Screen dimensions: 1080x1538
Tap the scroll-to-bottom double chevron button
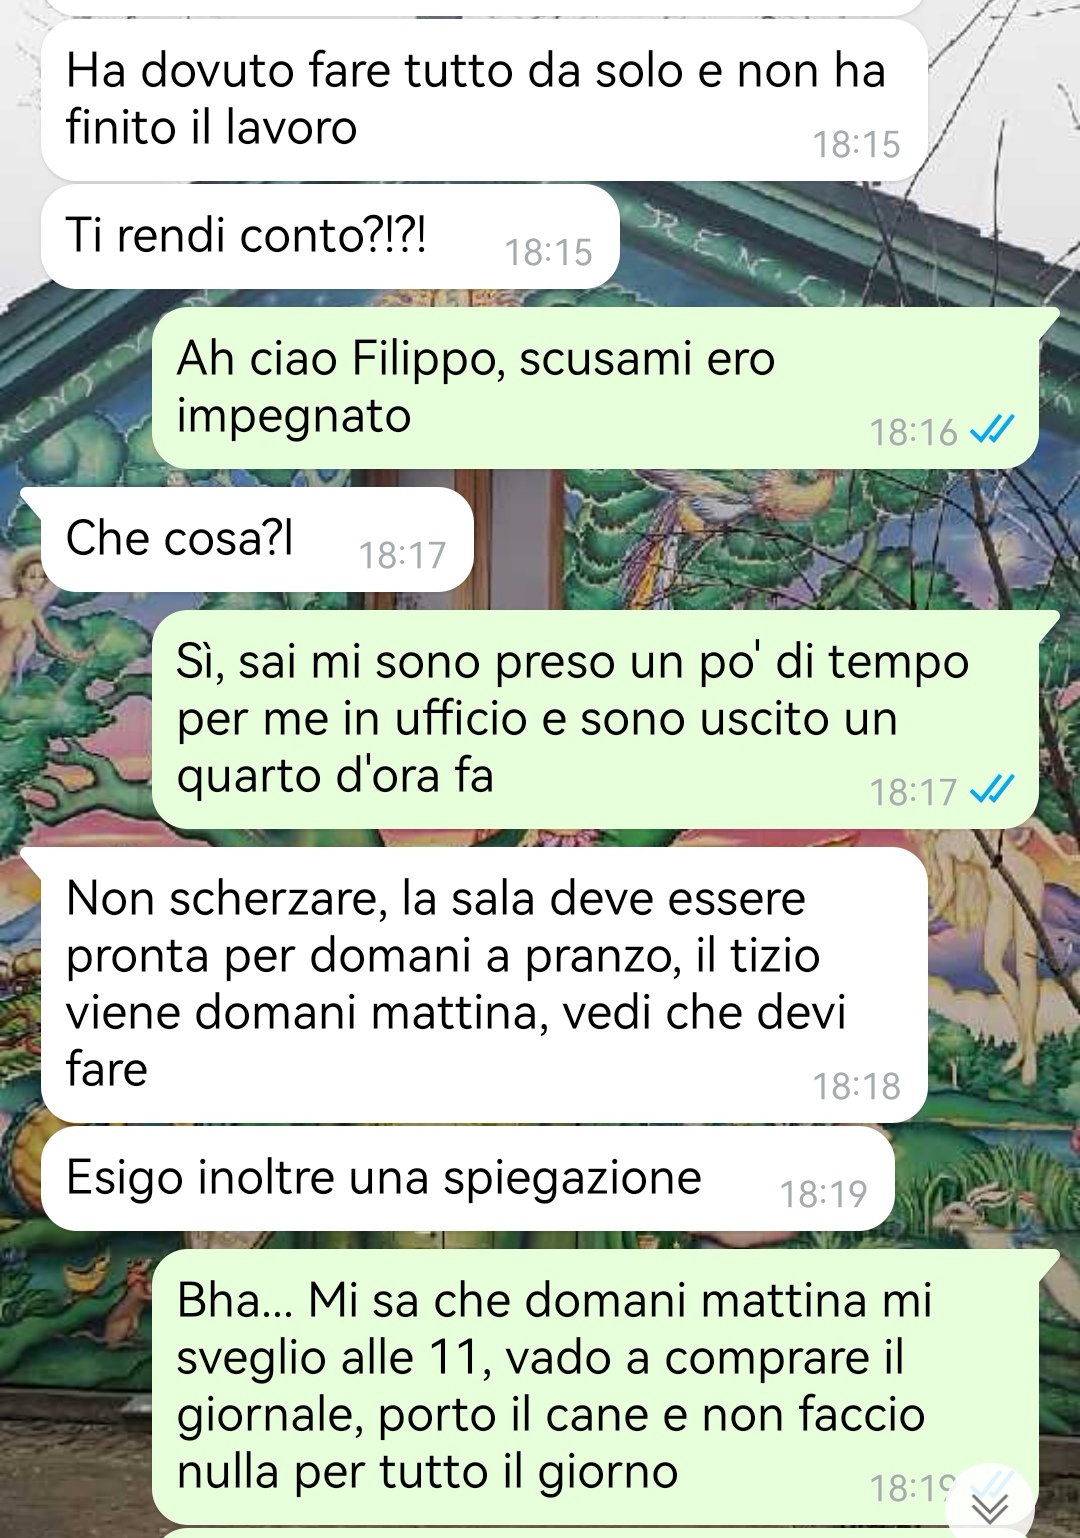[991, 1506]
